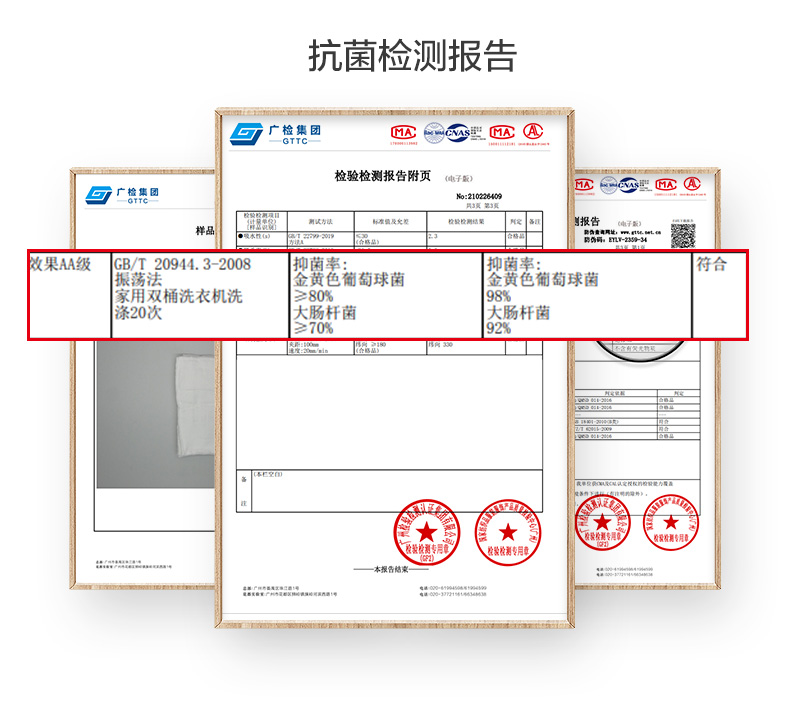790x716 pixels.
Task: Click the '≥80%' standard value
Action: (313, 296)
